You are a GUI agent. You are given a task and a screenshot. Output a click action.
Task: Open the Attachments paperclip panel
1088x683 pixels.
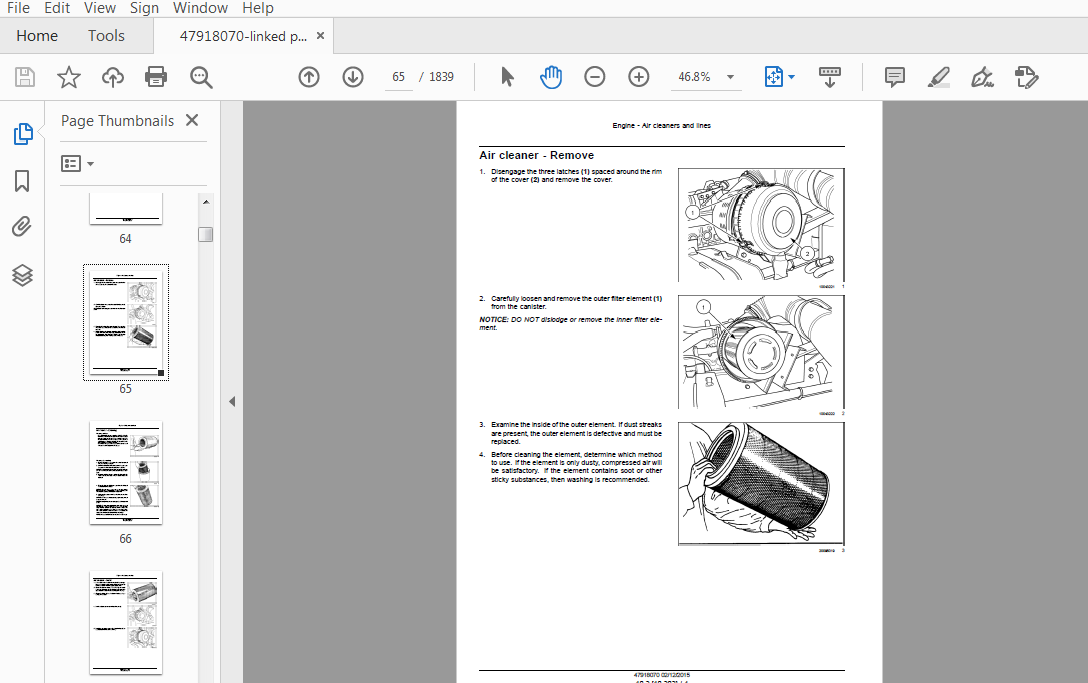22,227
